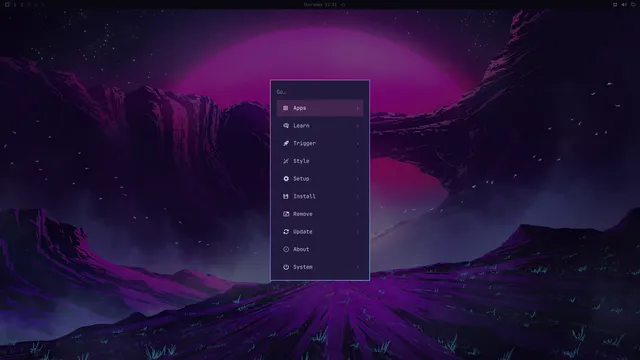Screen dimensions: 640x360
Task: Expand the Update submenu chevron
Action: pyautogui.click(x=358, y=232)
